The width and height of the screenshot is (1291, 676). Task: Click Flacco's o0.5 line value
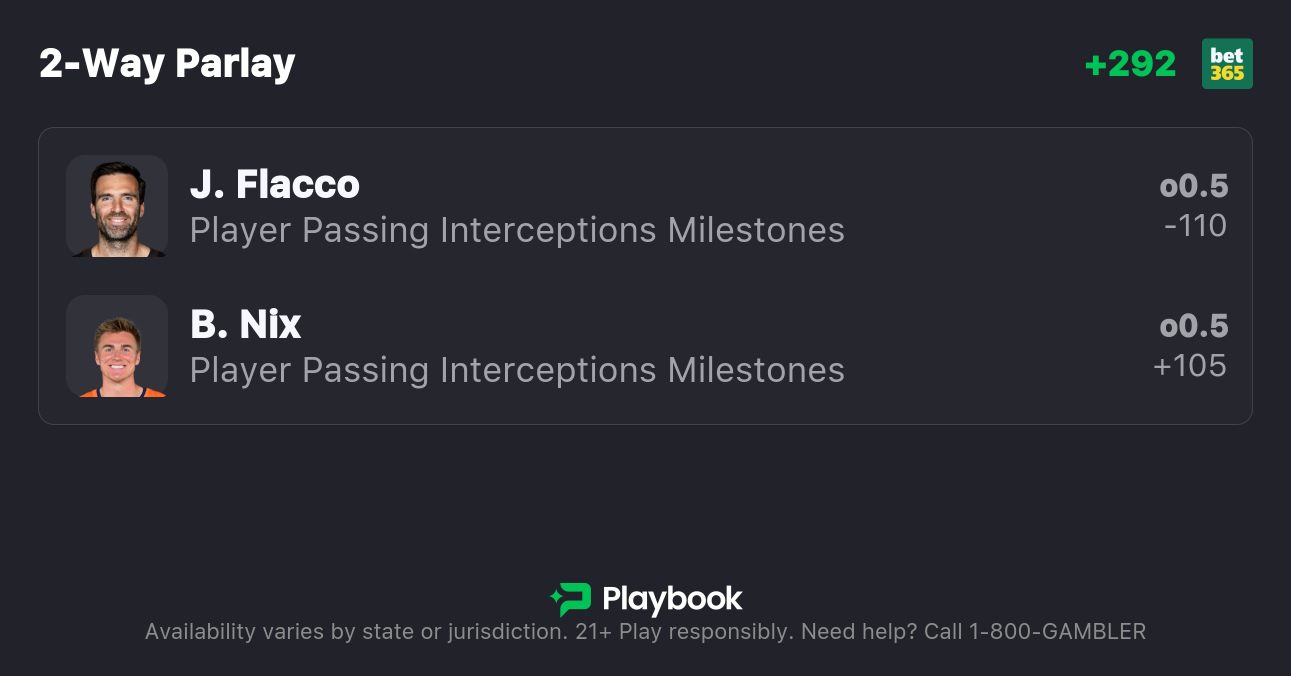[x=1193, y=186]
